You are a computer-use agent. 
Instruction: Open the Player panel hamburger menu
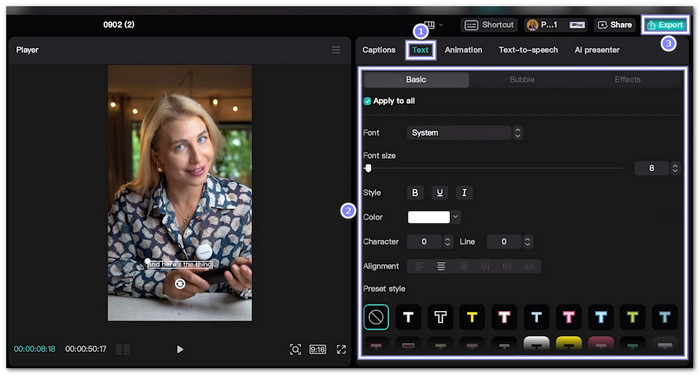pyautogui.click(x=336, y=50)
